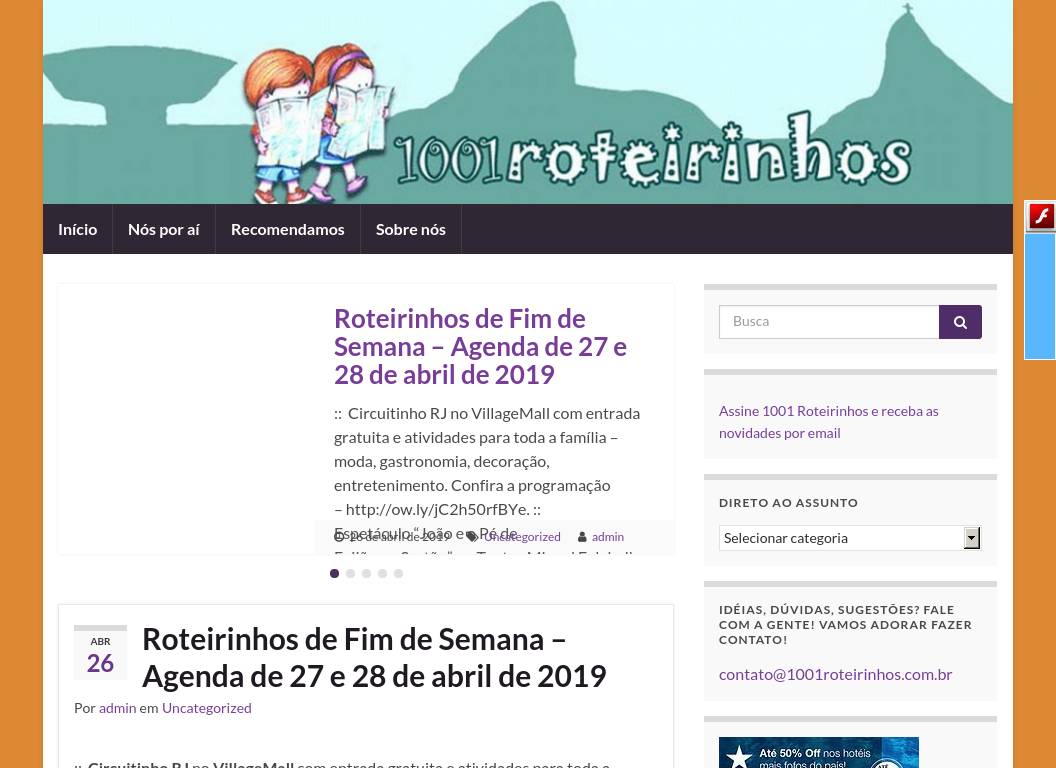Click Uncategorized link under post heading
This screenshot has height=768, width=1056.
(207, 708)
